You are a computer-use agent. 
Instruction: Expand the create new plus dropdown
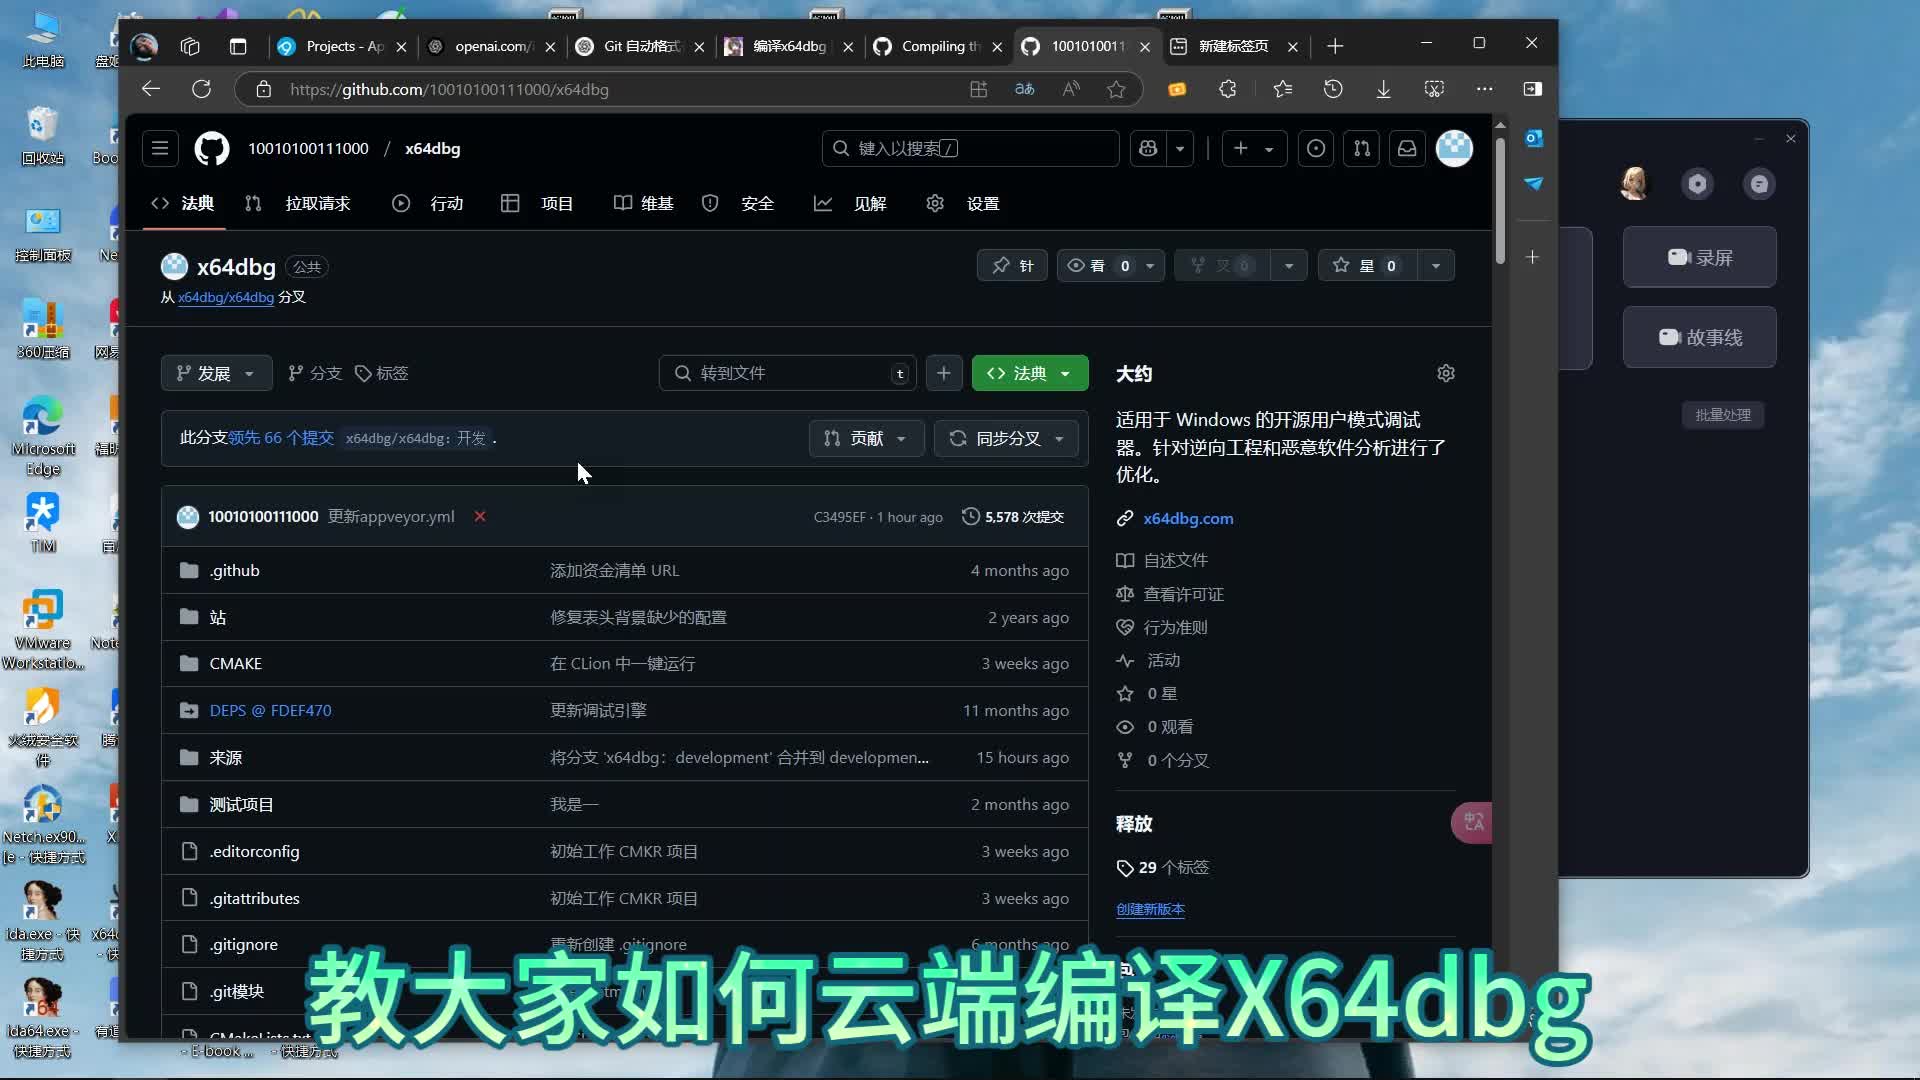pyautogui.click(x=1254, y=148)
